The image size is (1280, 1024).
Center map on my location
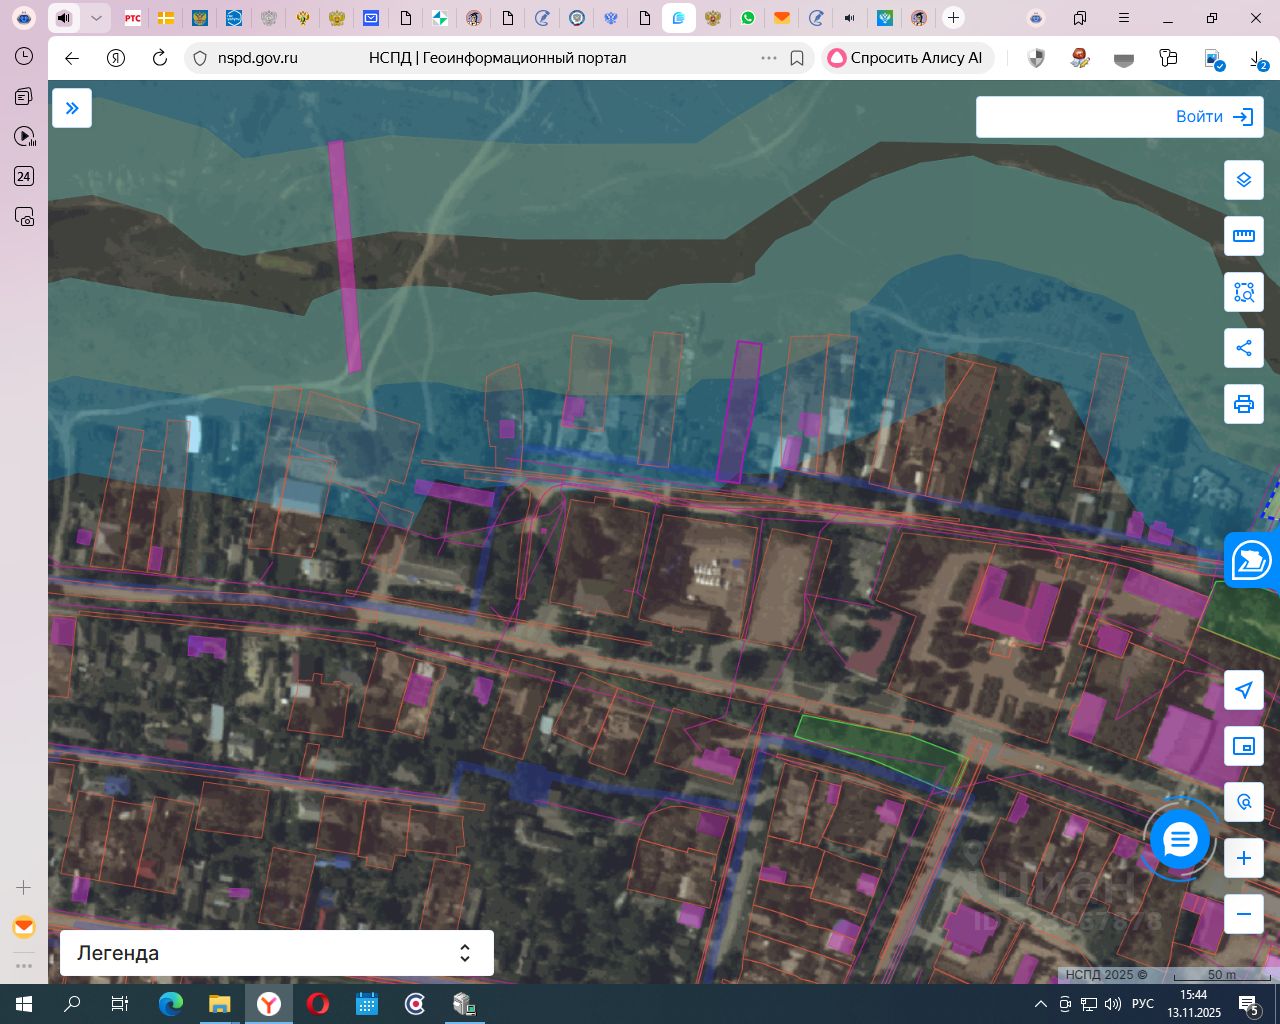[x=1244, y=690]
